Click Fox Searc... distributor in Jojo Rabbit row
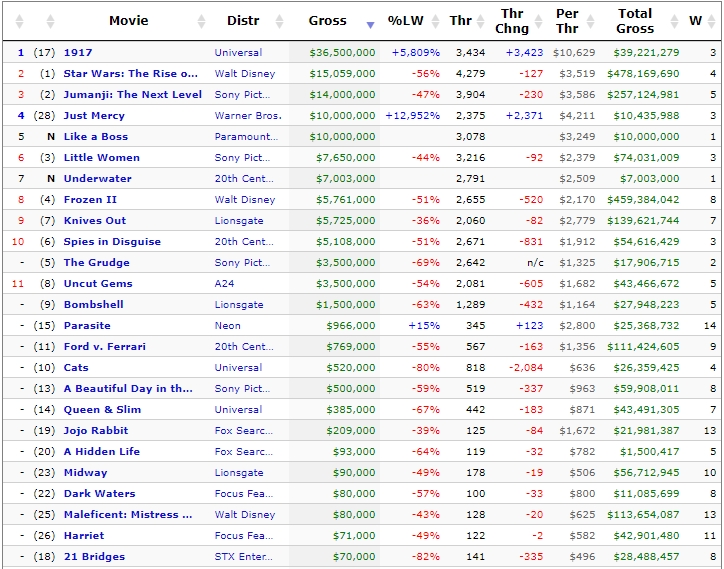Viewport: 724px width, 569px height. (x=244, y=430)
